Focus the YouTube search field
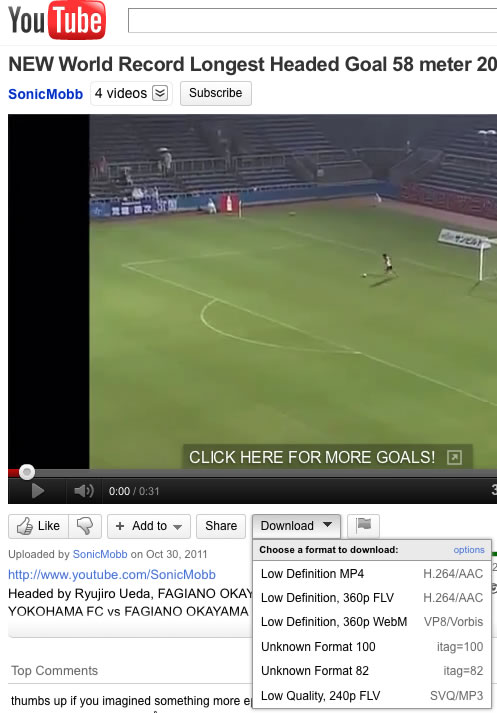This screenshot has height=713, width=497. [312, 20]
